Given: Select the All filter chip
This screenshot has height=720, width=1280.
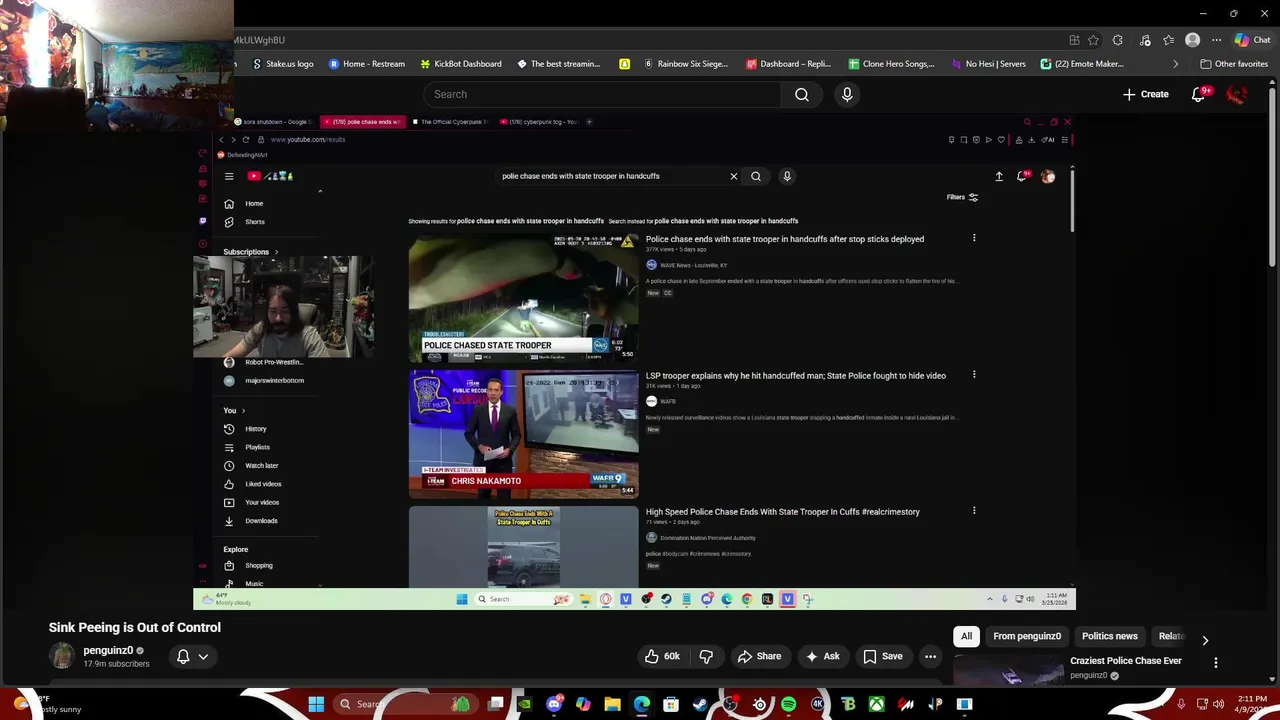Looking at the screenshot, I should (x=966, y=636).
